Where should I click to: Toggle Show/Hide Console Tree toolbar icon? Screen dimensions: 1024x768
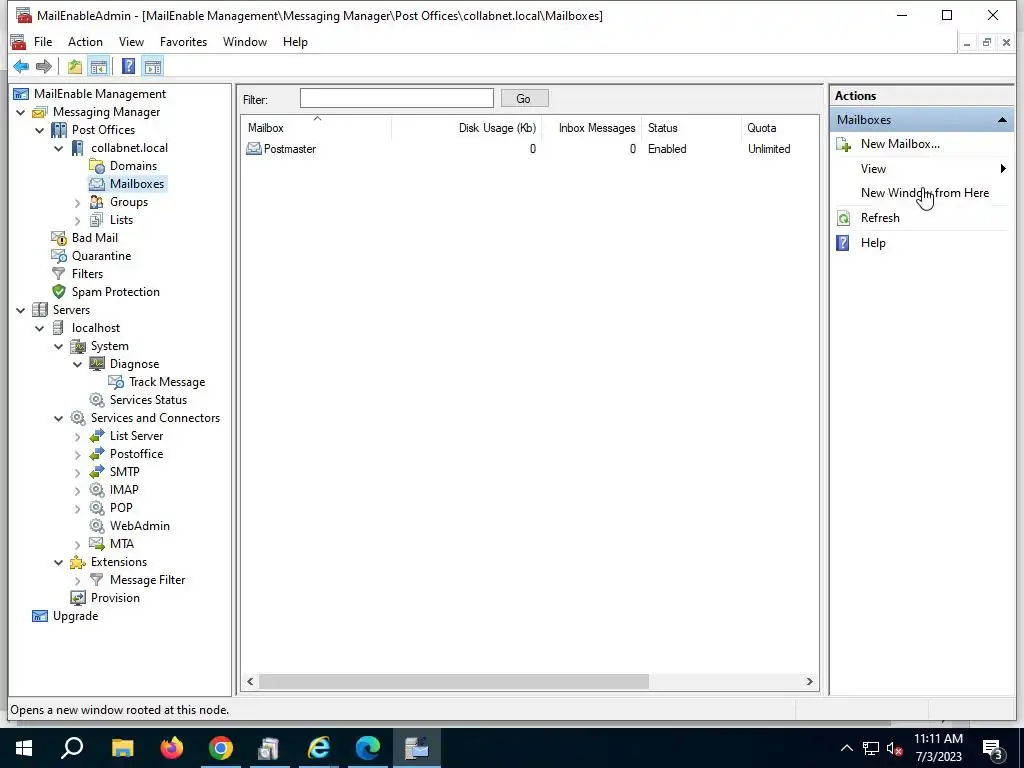[99, 66]
